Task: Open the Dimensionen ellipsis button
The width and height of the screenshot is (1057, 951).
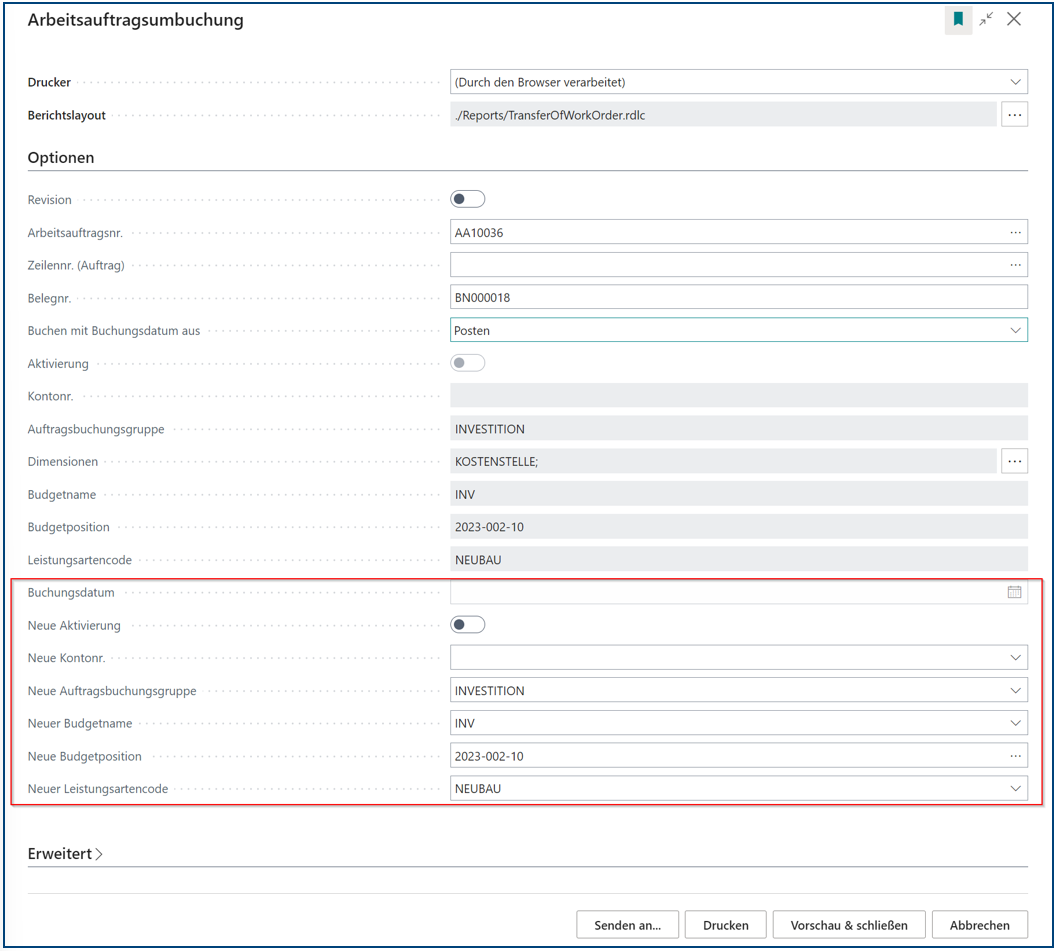Action: pos(1015,462)
